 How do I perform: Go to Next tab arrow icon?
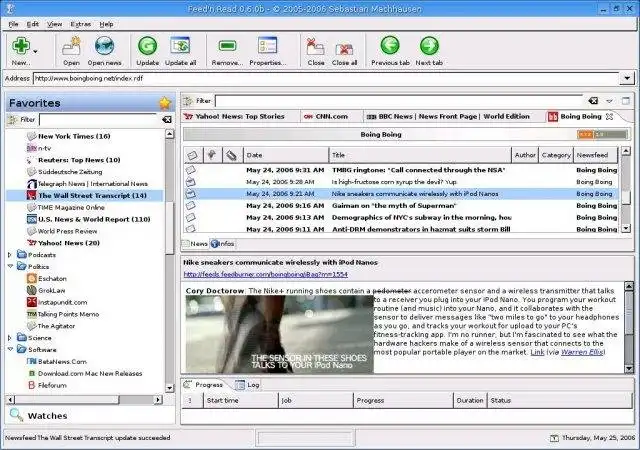click(x=429, y=45)
